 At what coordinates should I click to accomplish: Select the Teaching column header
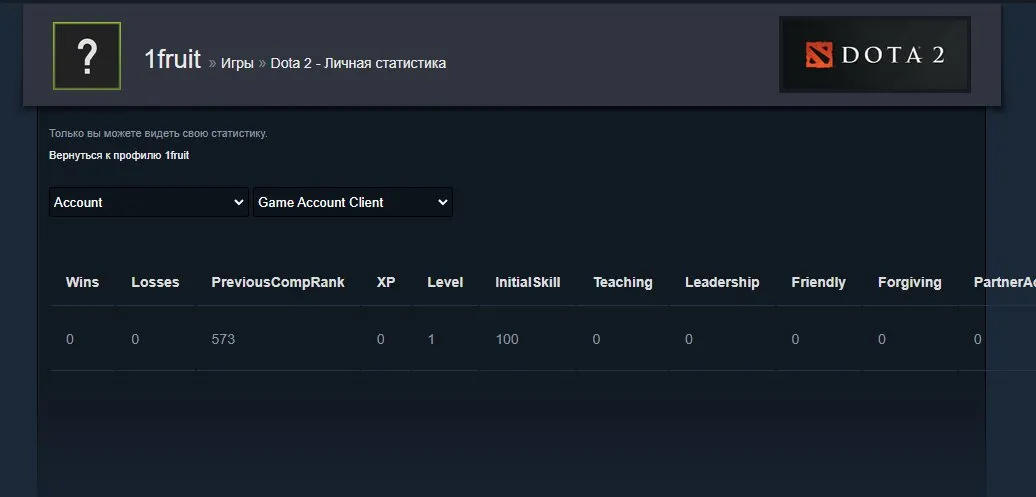[623, 282]
